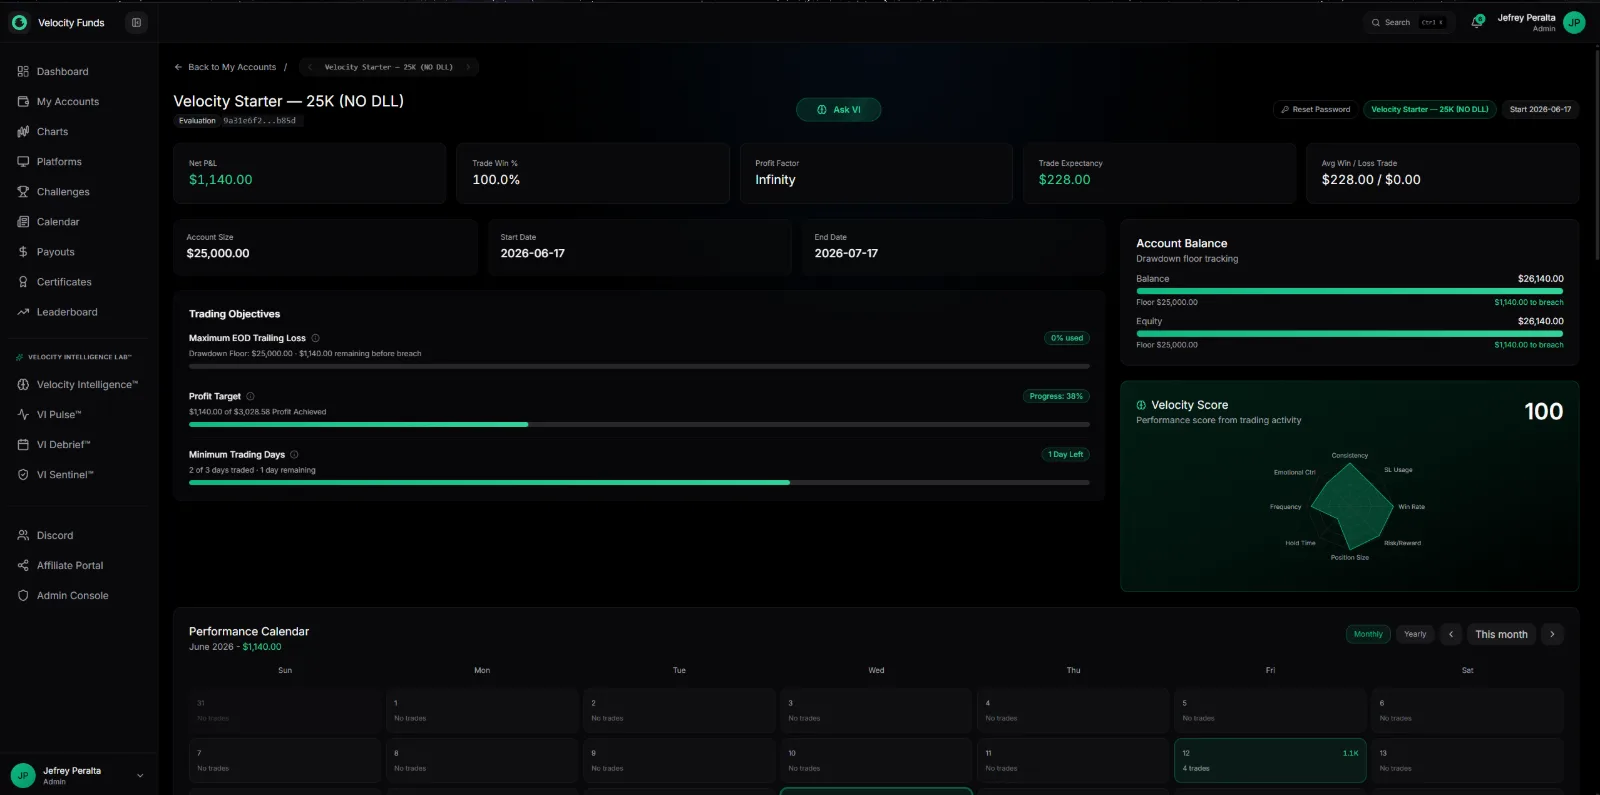The image size is (1600, 795).
Task: Click the Challenges trophy icon
Action: point(23,192)
